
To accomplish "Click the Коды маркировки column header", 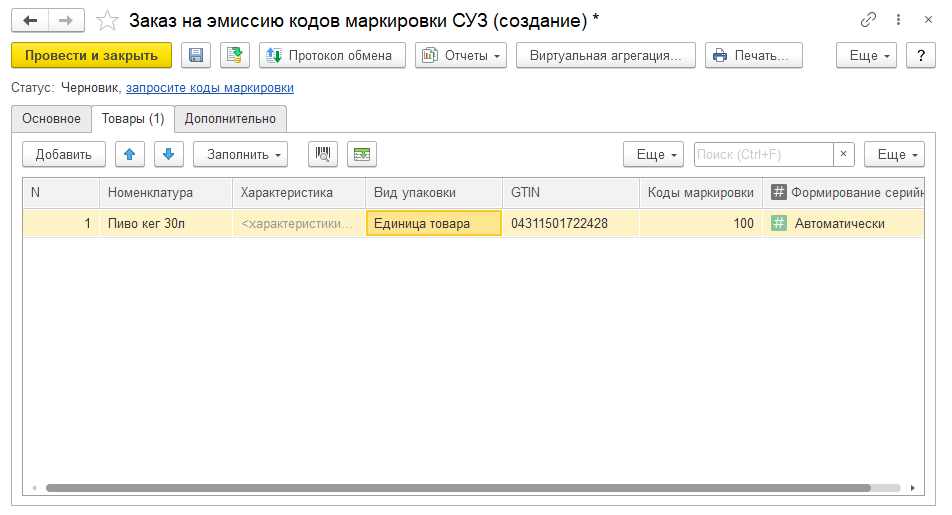I will (x=701, y=193).
